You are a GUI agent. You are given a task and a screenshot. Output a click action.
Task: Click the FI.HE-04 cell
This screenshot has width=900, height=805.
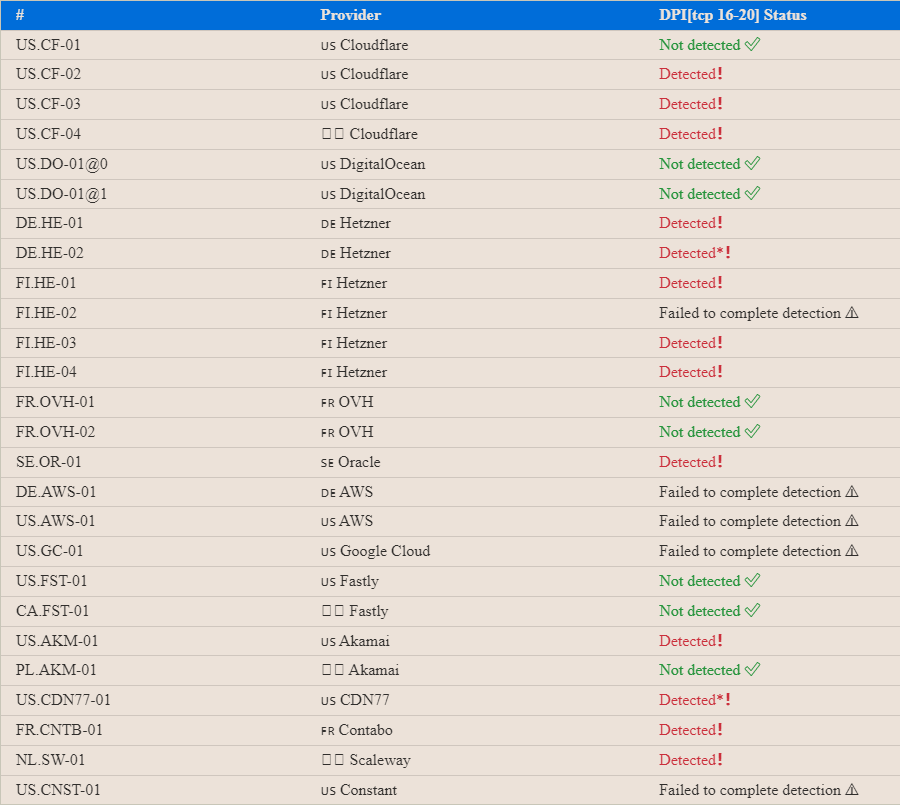pos(46,371)
